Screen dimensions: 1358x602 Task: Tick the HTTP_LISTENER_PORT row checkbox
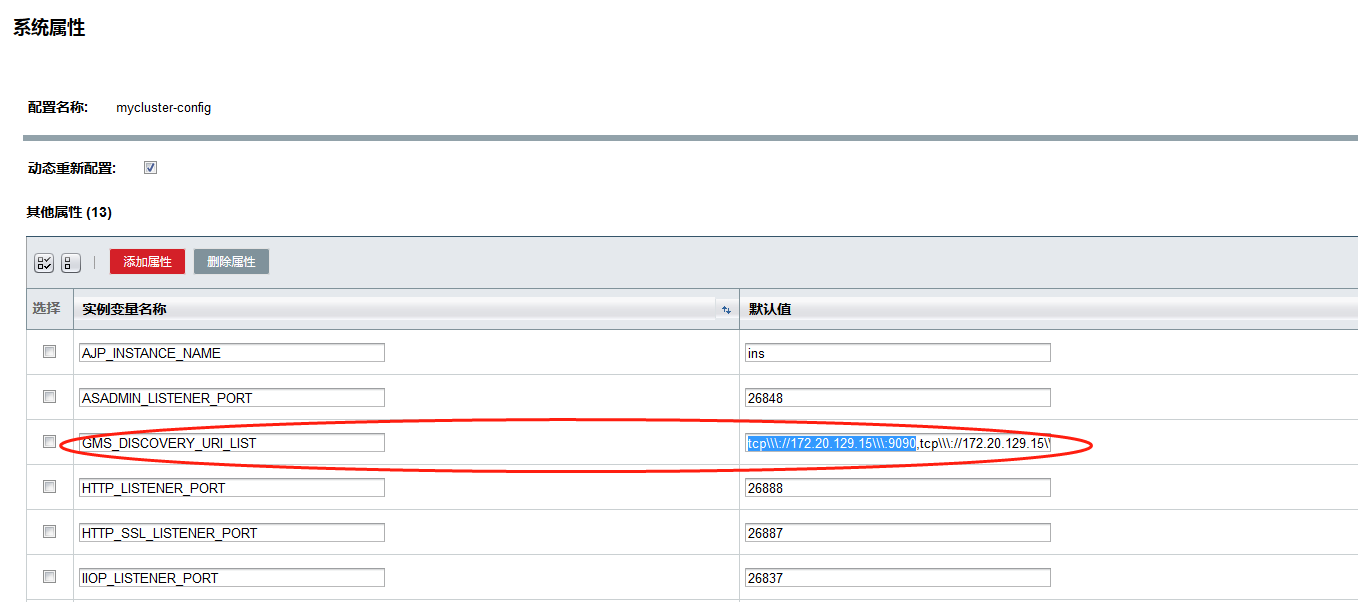tap(49, 487)
